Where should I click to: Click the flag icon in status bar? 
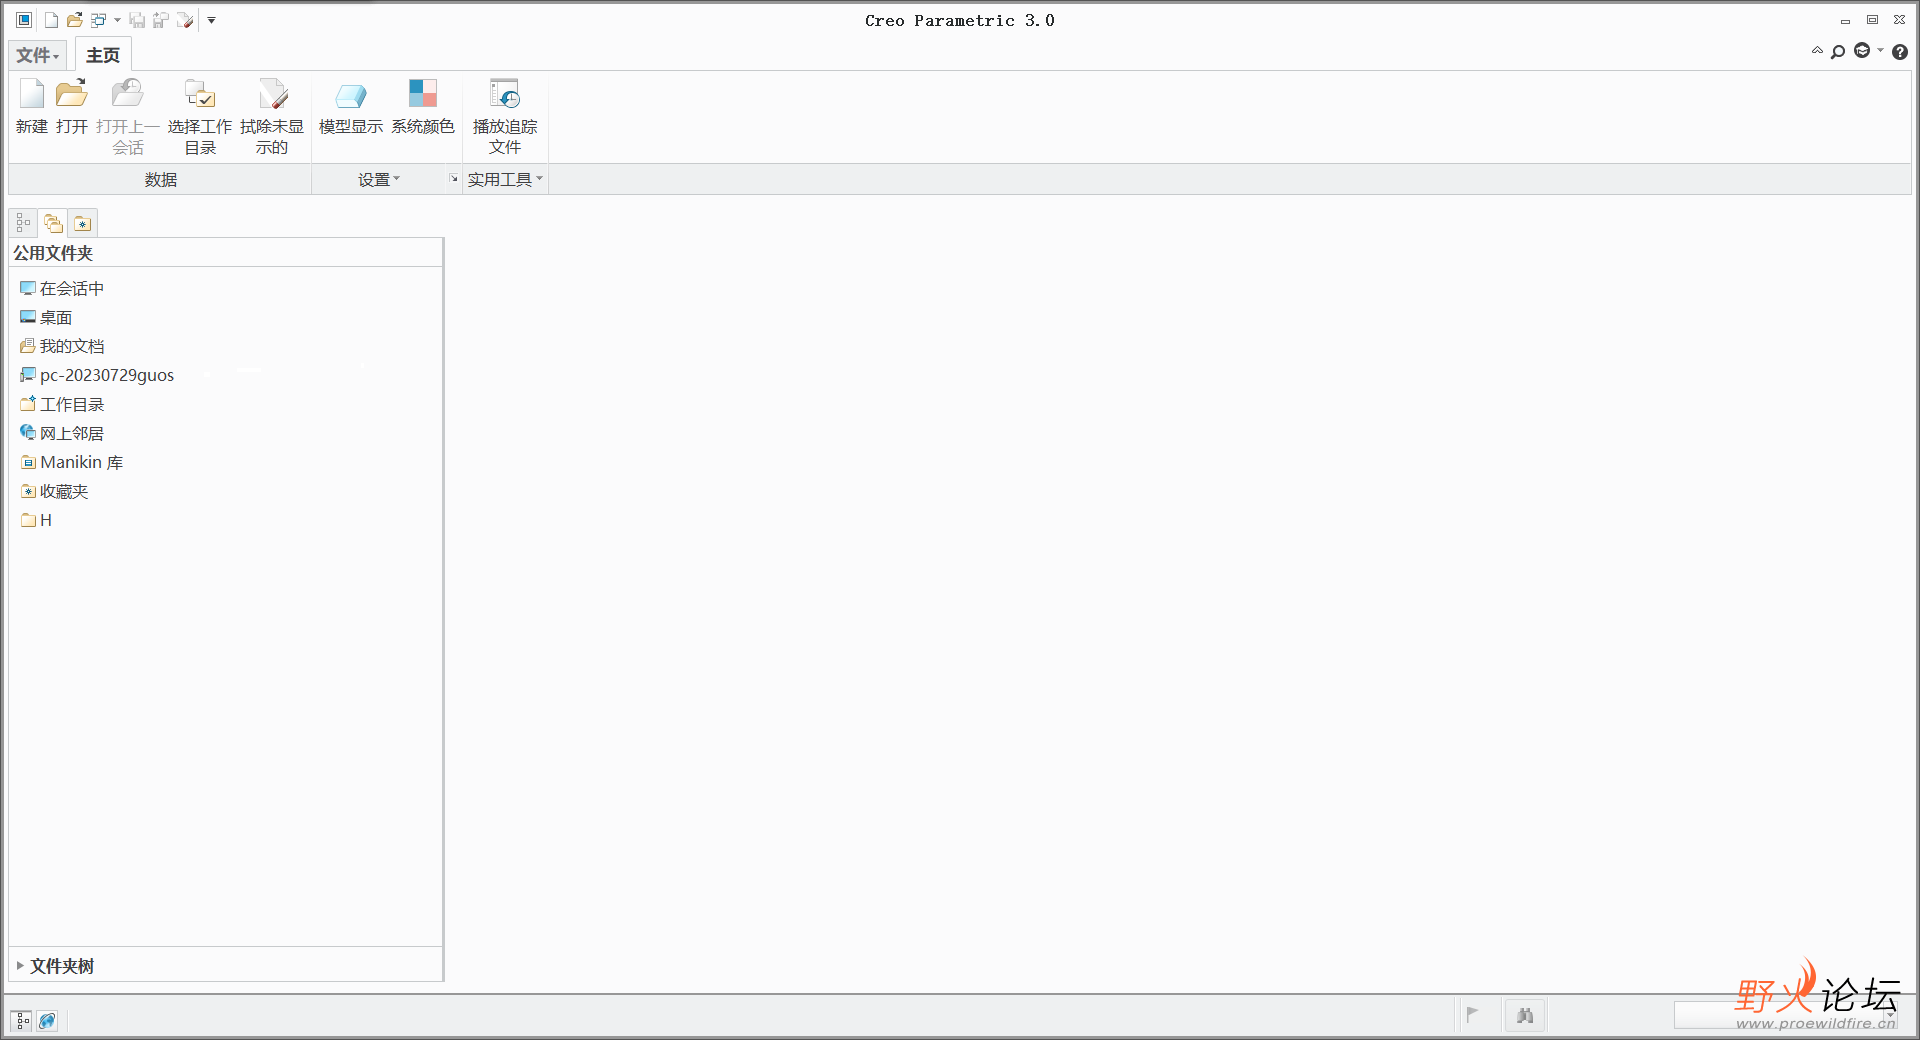pyautogui.click(x=1472, y=1015)
